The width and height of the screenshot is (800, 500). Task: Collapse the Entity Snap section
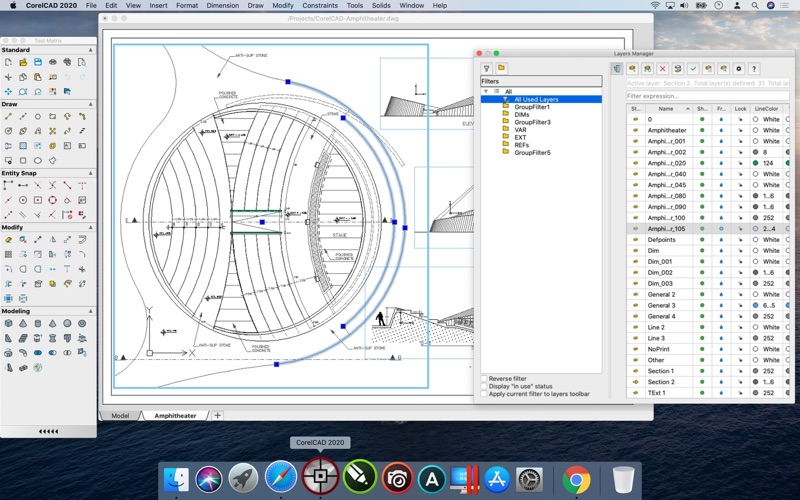click(92, 173)
